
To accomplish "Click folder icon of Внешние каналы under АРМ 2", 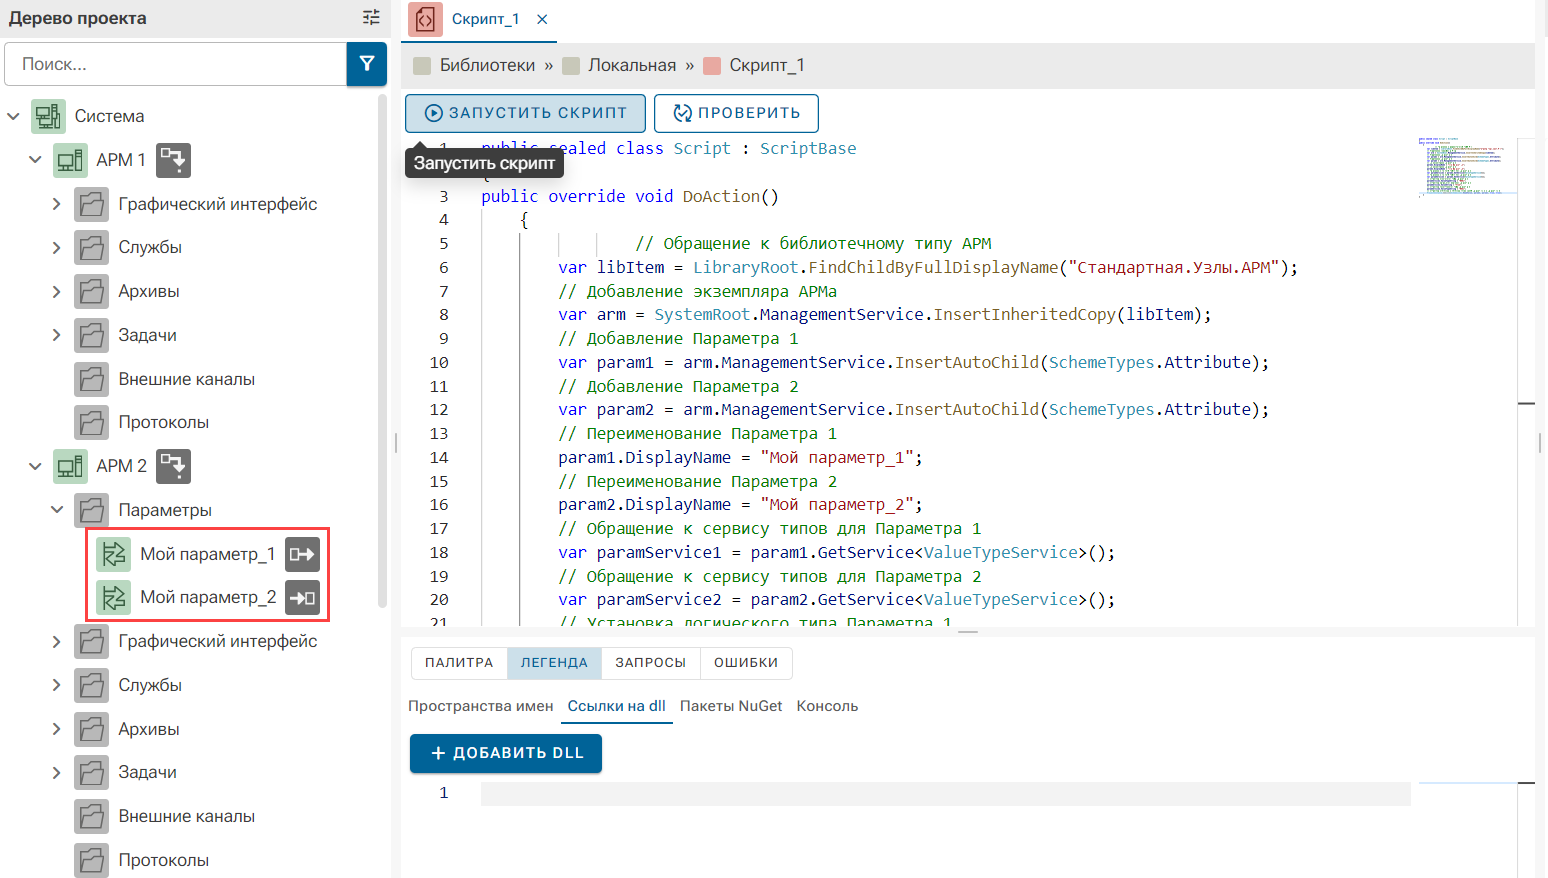I will (x=92, y=816).
